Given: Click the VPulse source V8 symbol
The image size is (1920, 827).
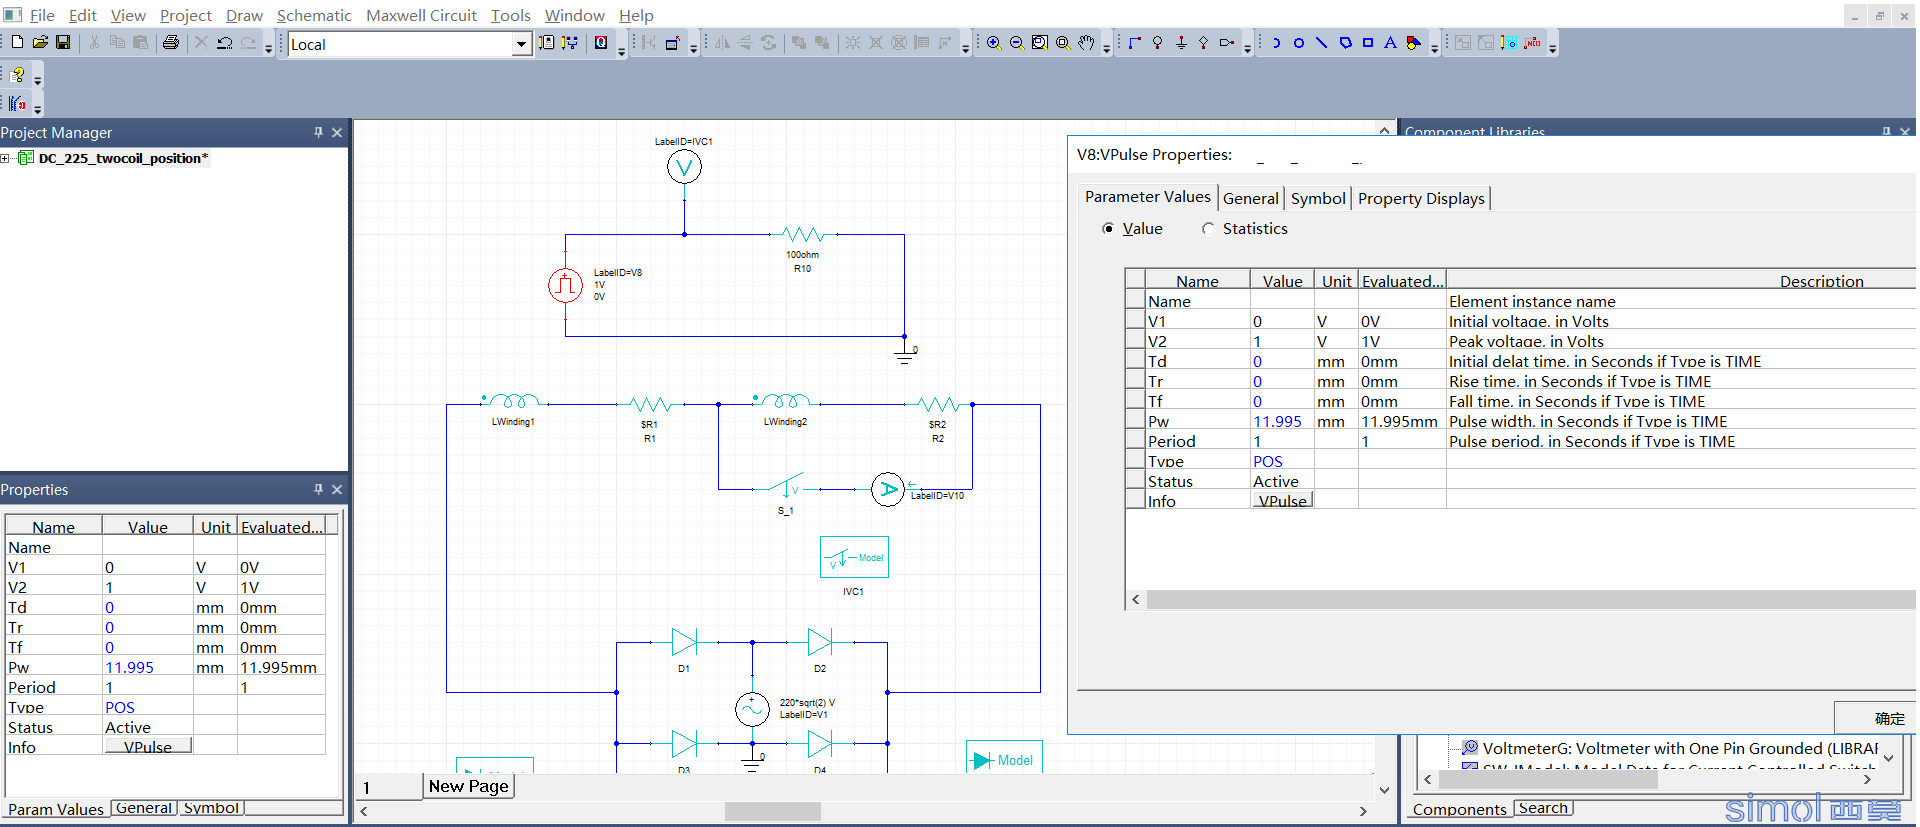Looking at the screenshot, I should (565, 285).
